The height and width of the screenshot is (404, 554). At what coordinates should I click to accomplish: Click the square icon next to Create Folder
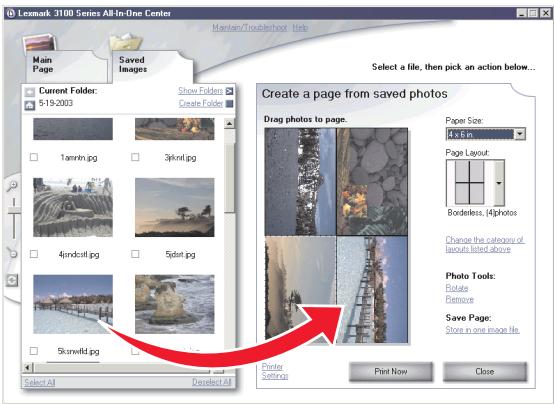click(229, 104)
